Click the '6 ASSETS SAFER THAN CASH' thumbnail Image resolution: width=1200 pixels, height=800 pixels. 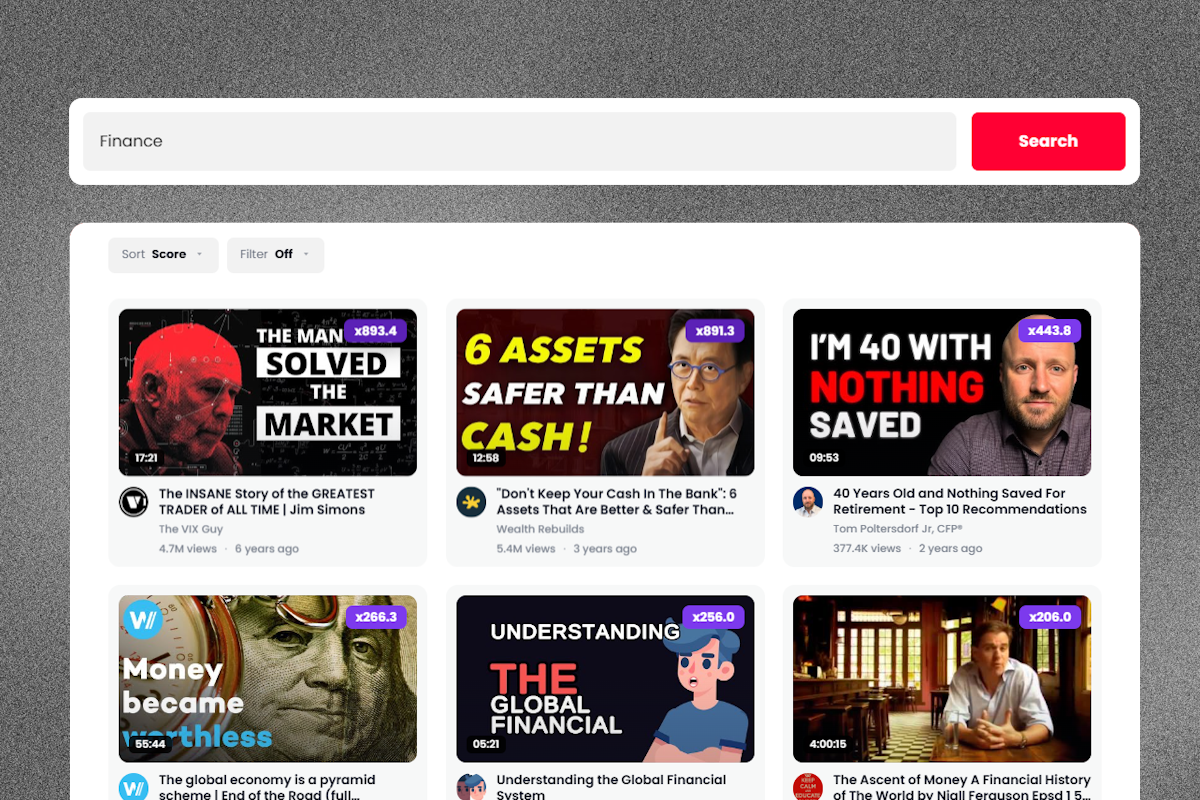click(604, 392)
